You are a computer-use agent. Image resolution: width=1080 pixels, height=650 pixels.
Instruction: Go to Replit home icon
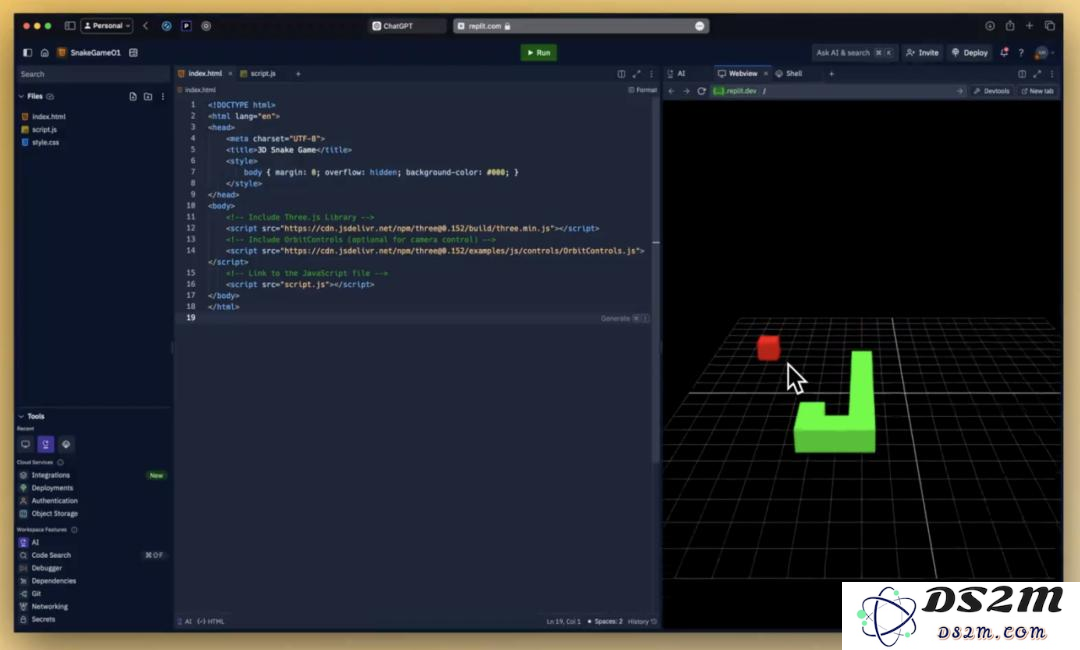pyautogui.click(x=45, y=52)
